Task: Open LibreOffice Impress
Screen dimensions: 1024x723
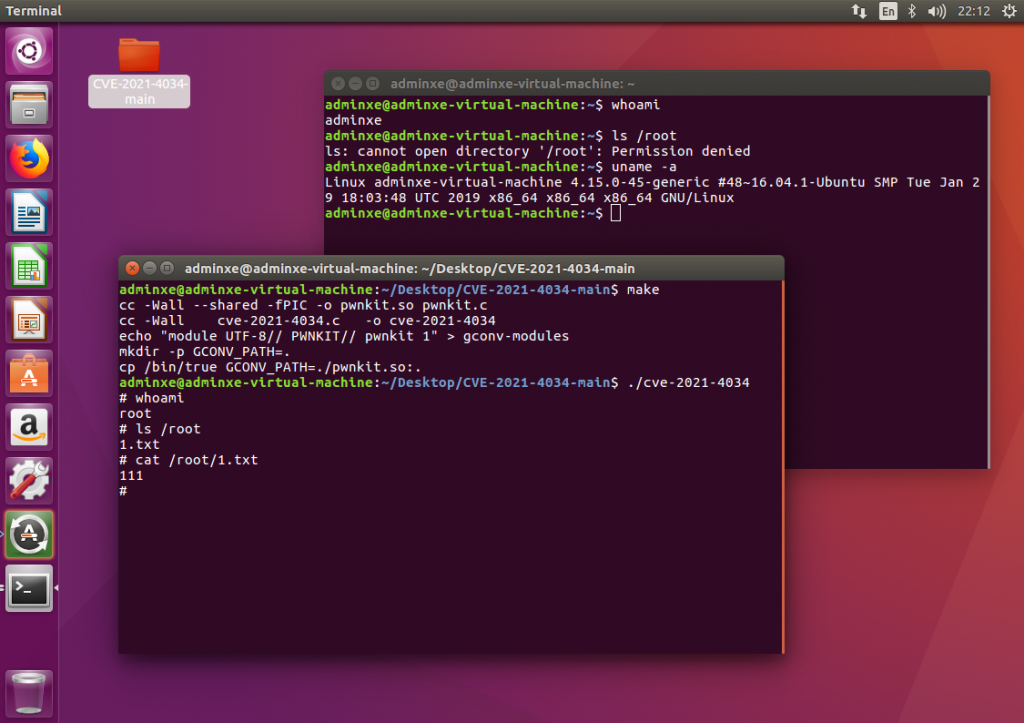Action: click(29, 320)
